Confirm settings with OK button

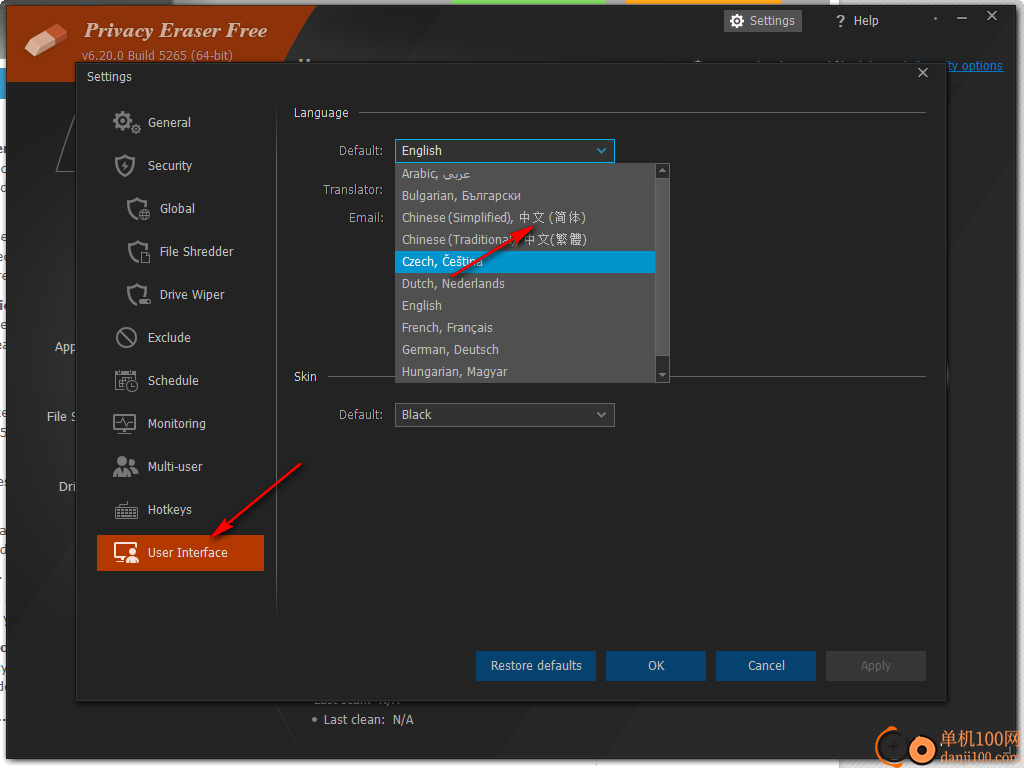click(x=656, y=665)
